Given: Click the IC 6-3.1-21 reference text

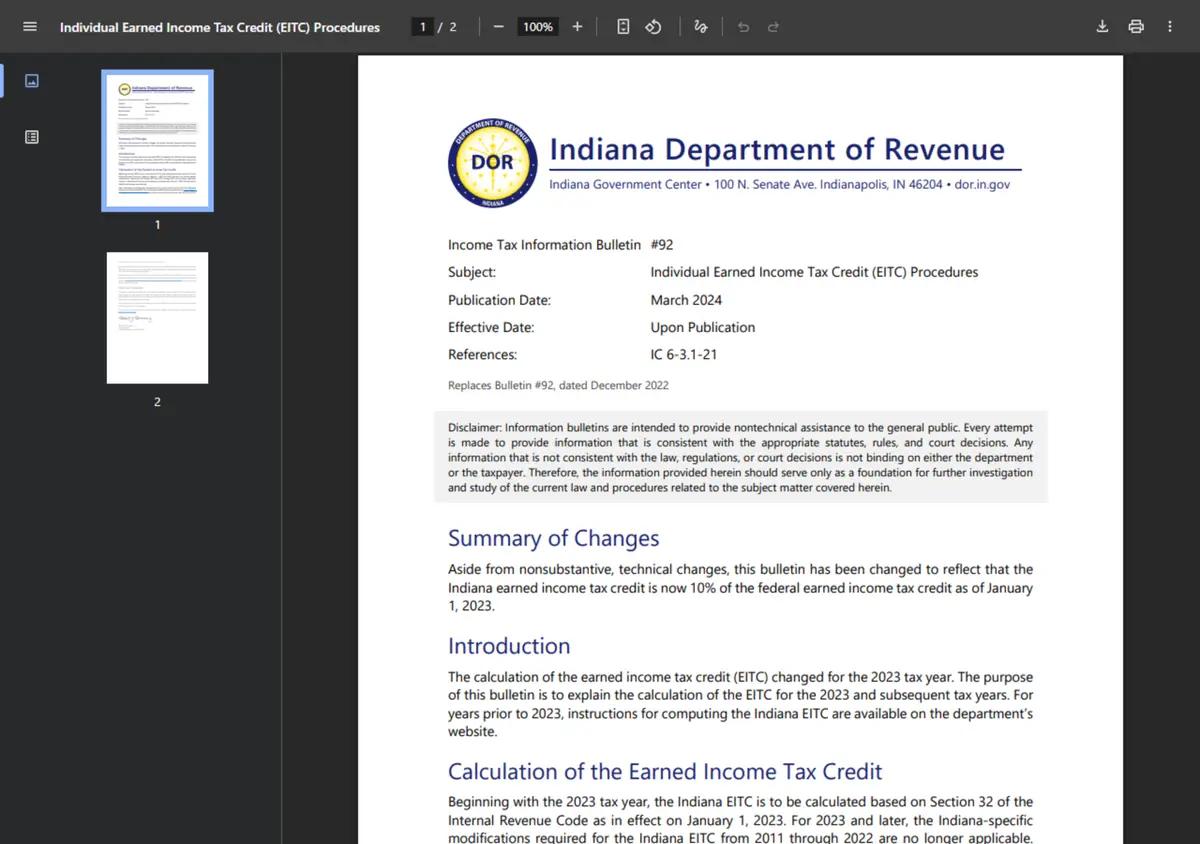Looking at the screenshot, I should click(684, 355).
